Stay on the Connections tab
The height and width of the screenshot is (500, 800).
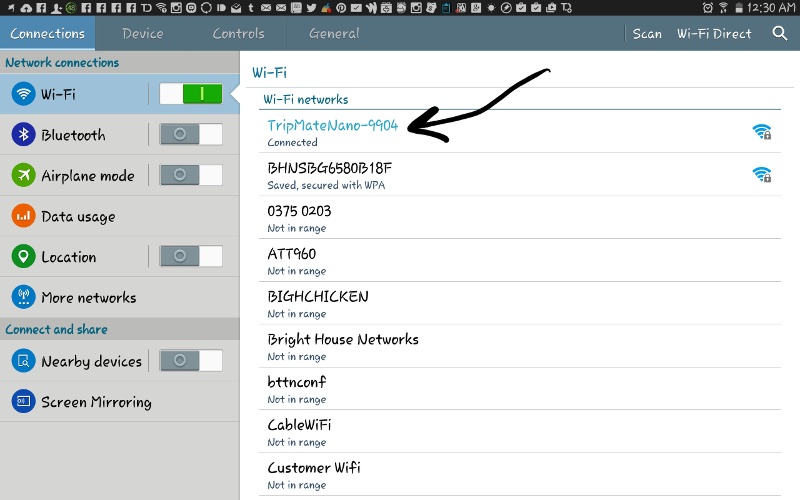(x=47, y=33)
